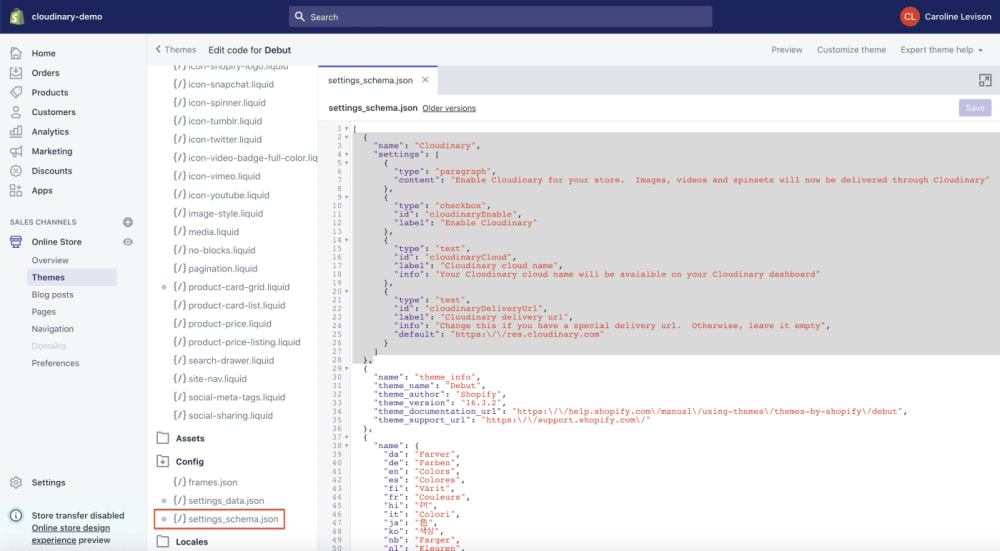The width and height of the screenshot is (1000, 551).
Task: Open the Apps page
Action: click(x=42, y=190)
